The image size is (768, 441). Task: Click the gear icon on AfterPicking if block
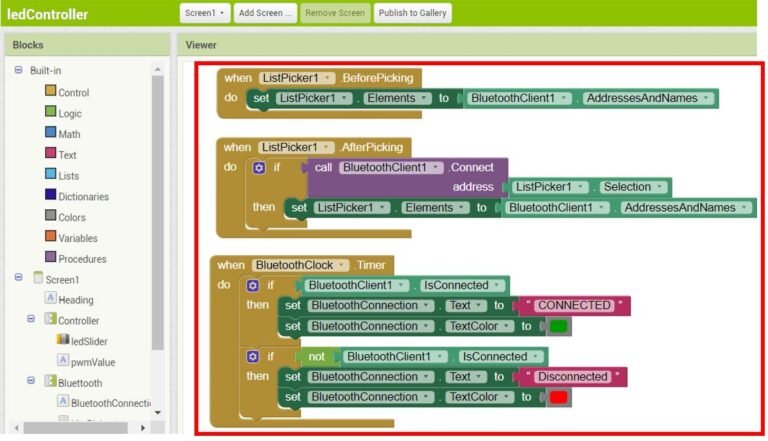[259, 167]
